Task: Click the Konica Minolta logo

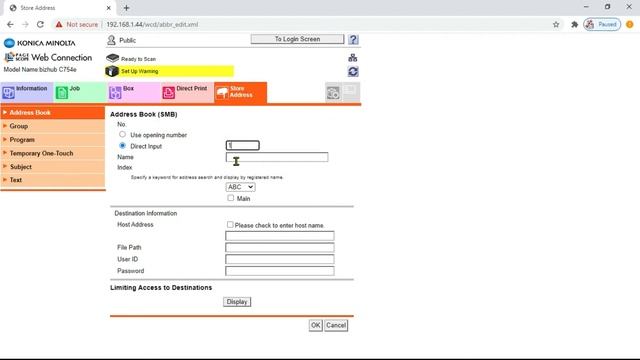Action: 40,43
